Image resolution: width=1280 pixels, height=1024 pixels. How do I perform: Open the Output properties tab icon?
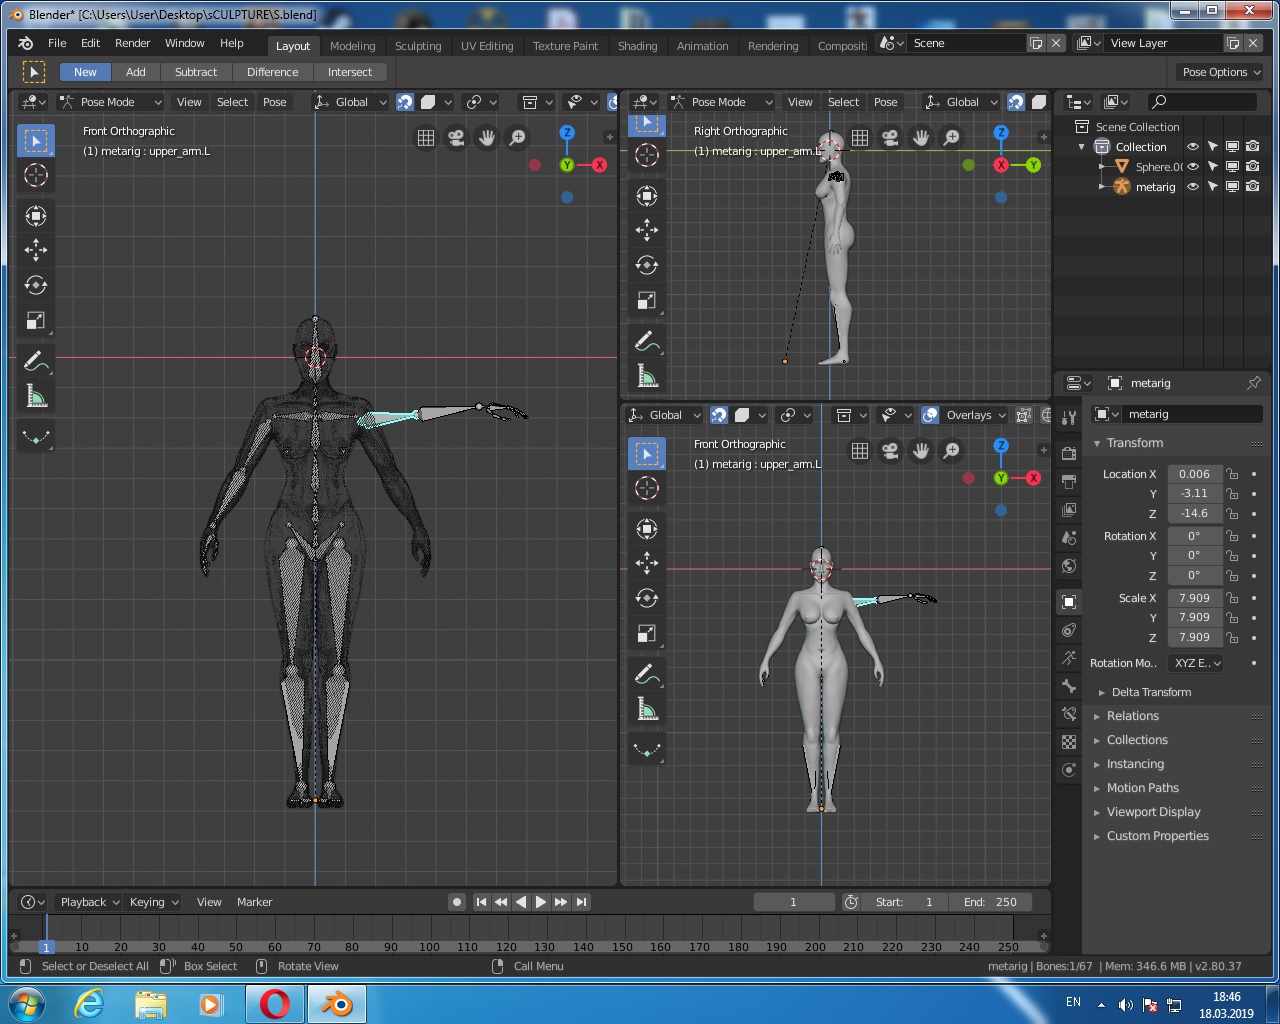coord(1069,481)
